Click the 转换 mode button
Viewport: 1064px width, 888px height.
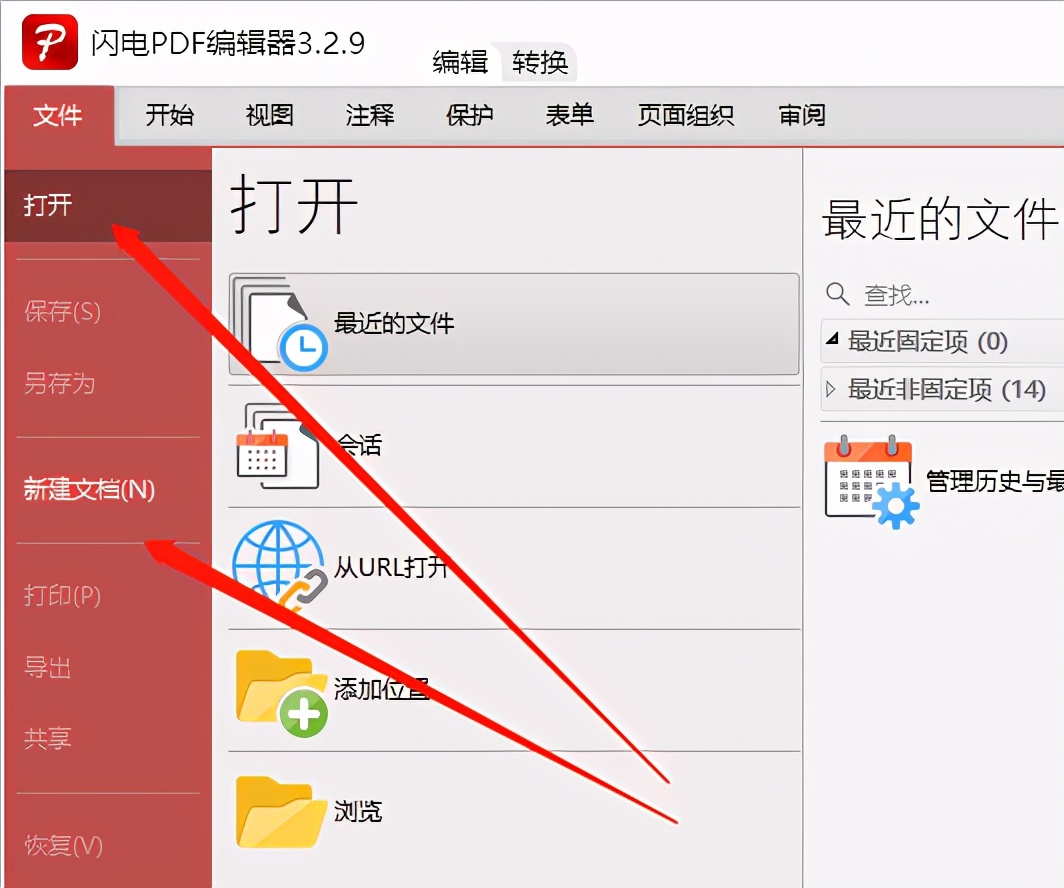tap(540, 63)
